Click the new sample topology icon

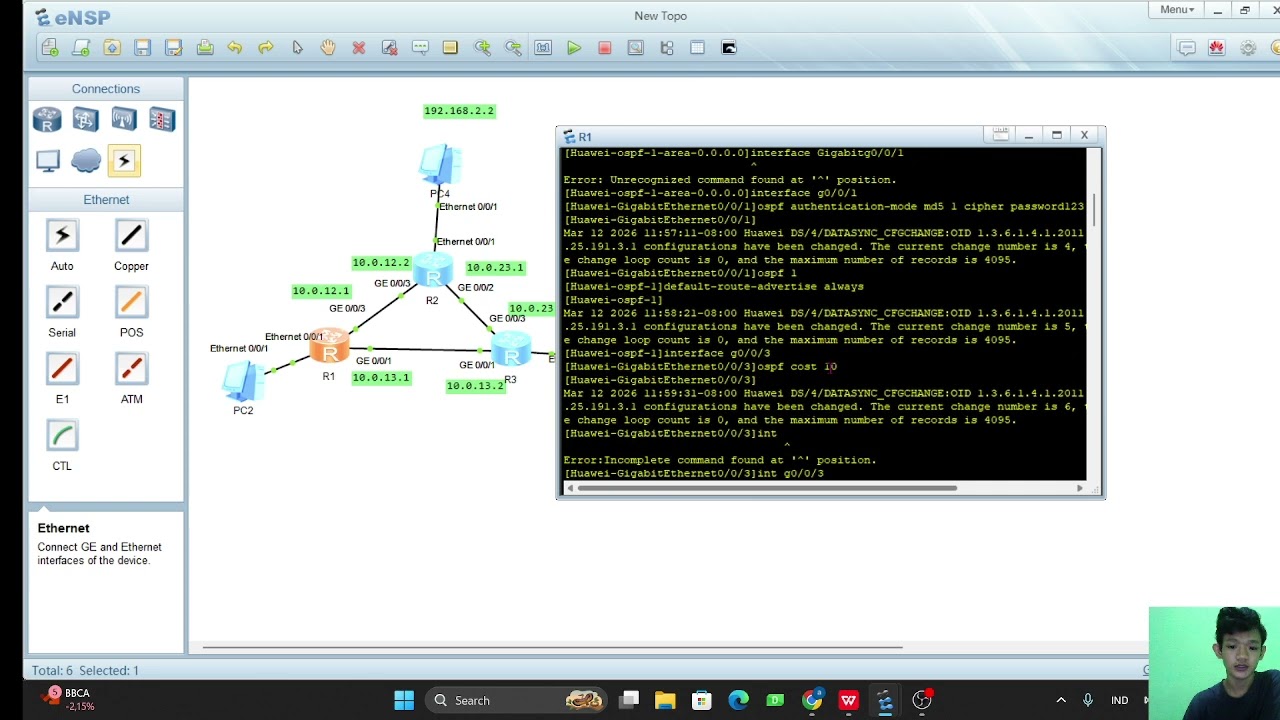pos(81,47)
